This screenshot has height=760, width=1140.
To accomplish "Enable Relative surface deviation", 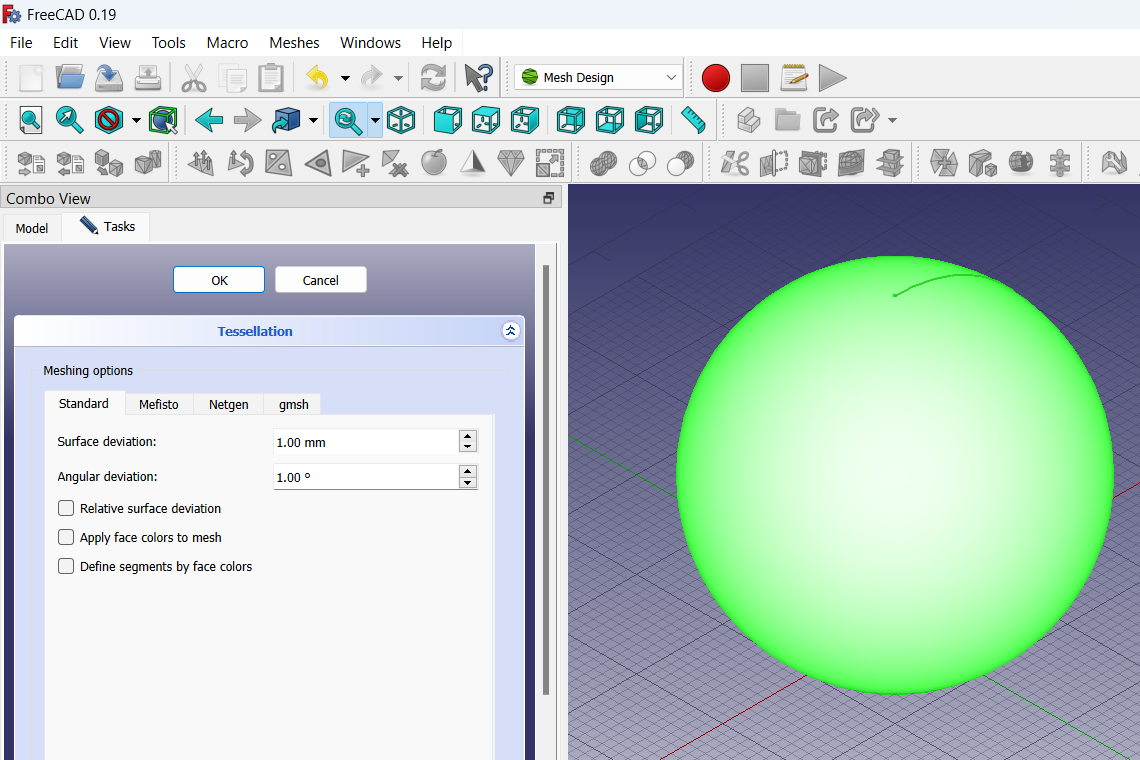I will (66, 508).
